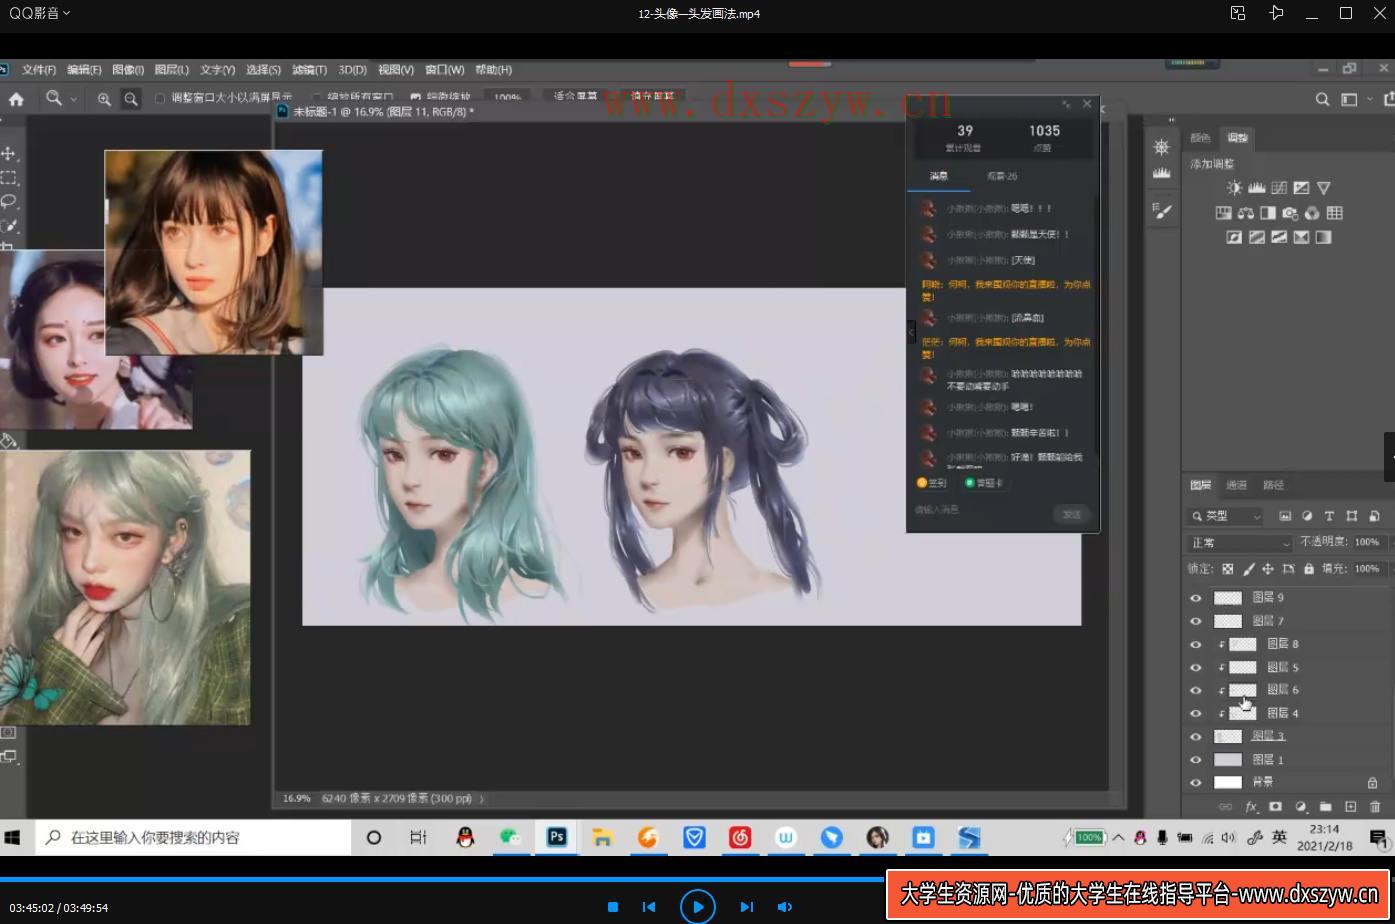
Task: Mute player volume icon
Action: [x=785, y=907]
